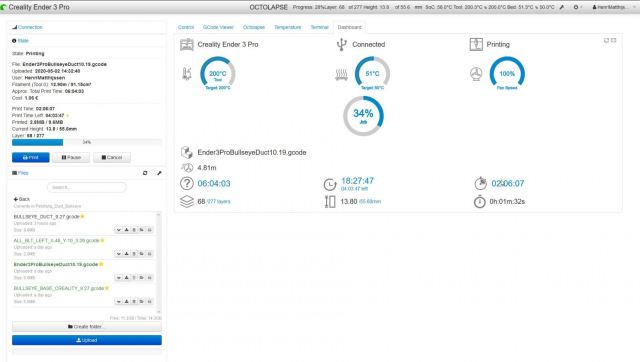
Task: Click the ETA clock icon
Action: click(x=330, y=184)
